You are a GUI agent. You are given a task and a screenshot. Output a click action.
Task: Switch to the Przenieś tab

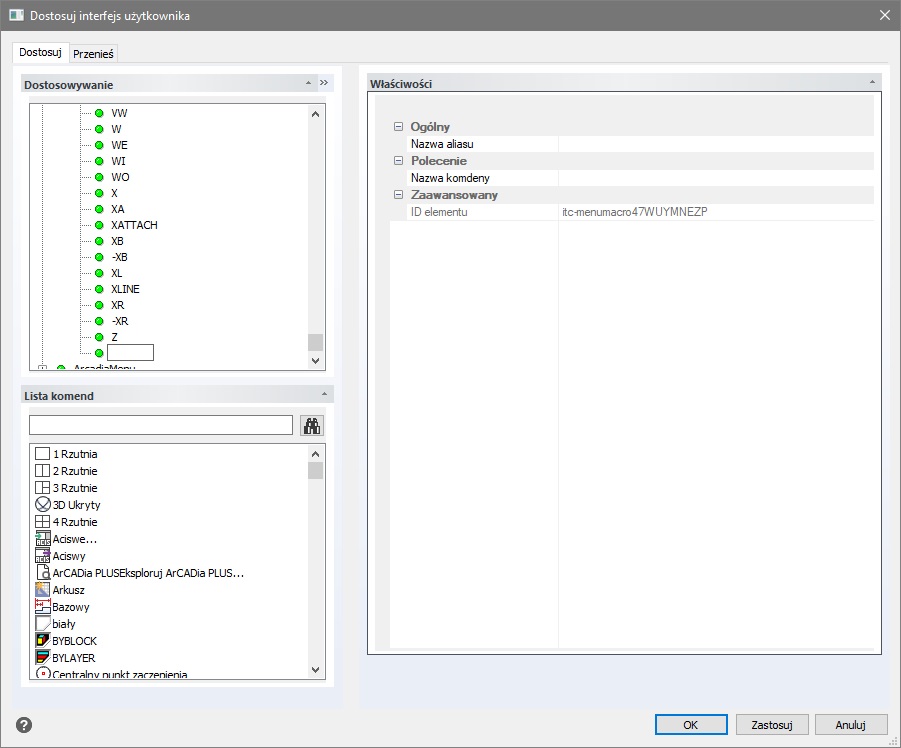click(93, 54)
